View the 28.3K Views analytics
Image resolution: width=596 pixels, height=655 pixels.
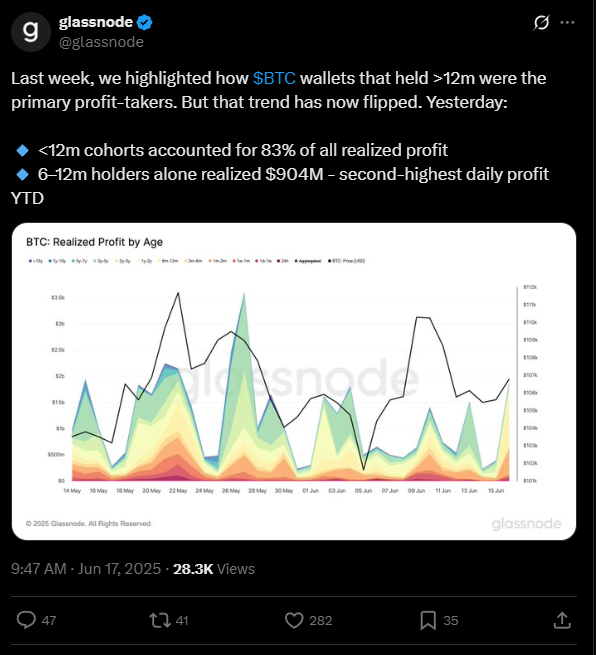coord(213,569)
